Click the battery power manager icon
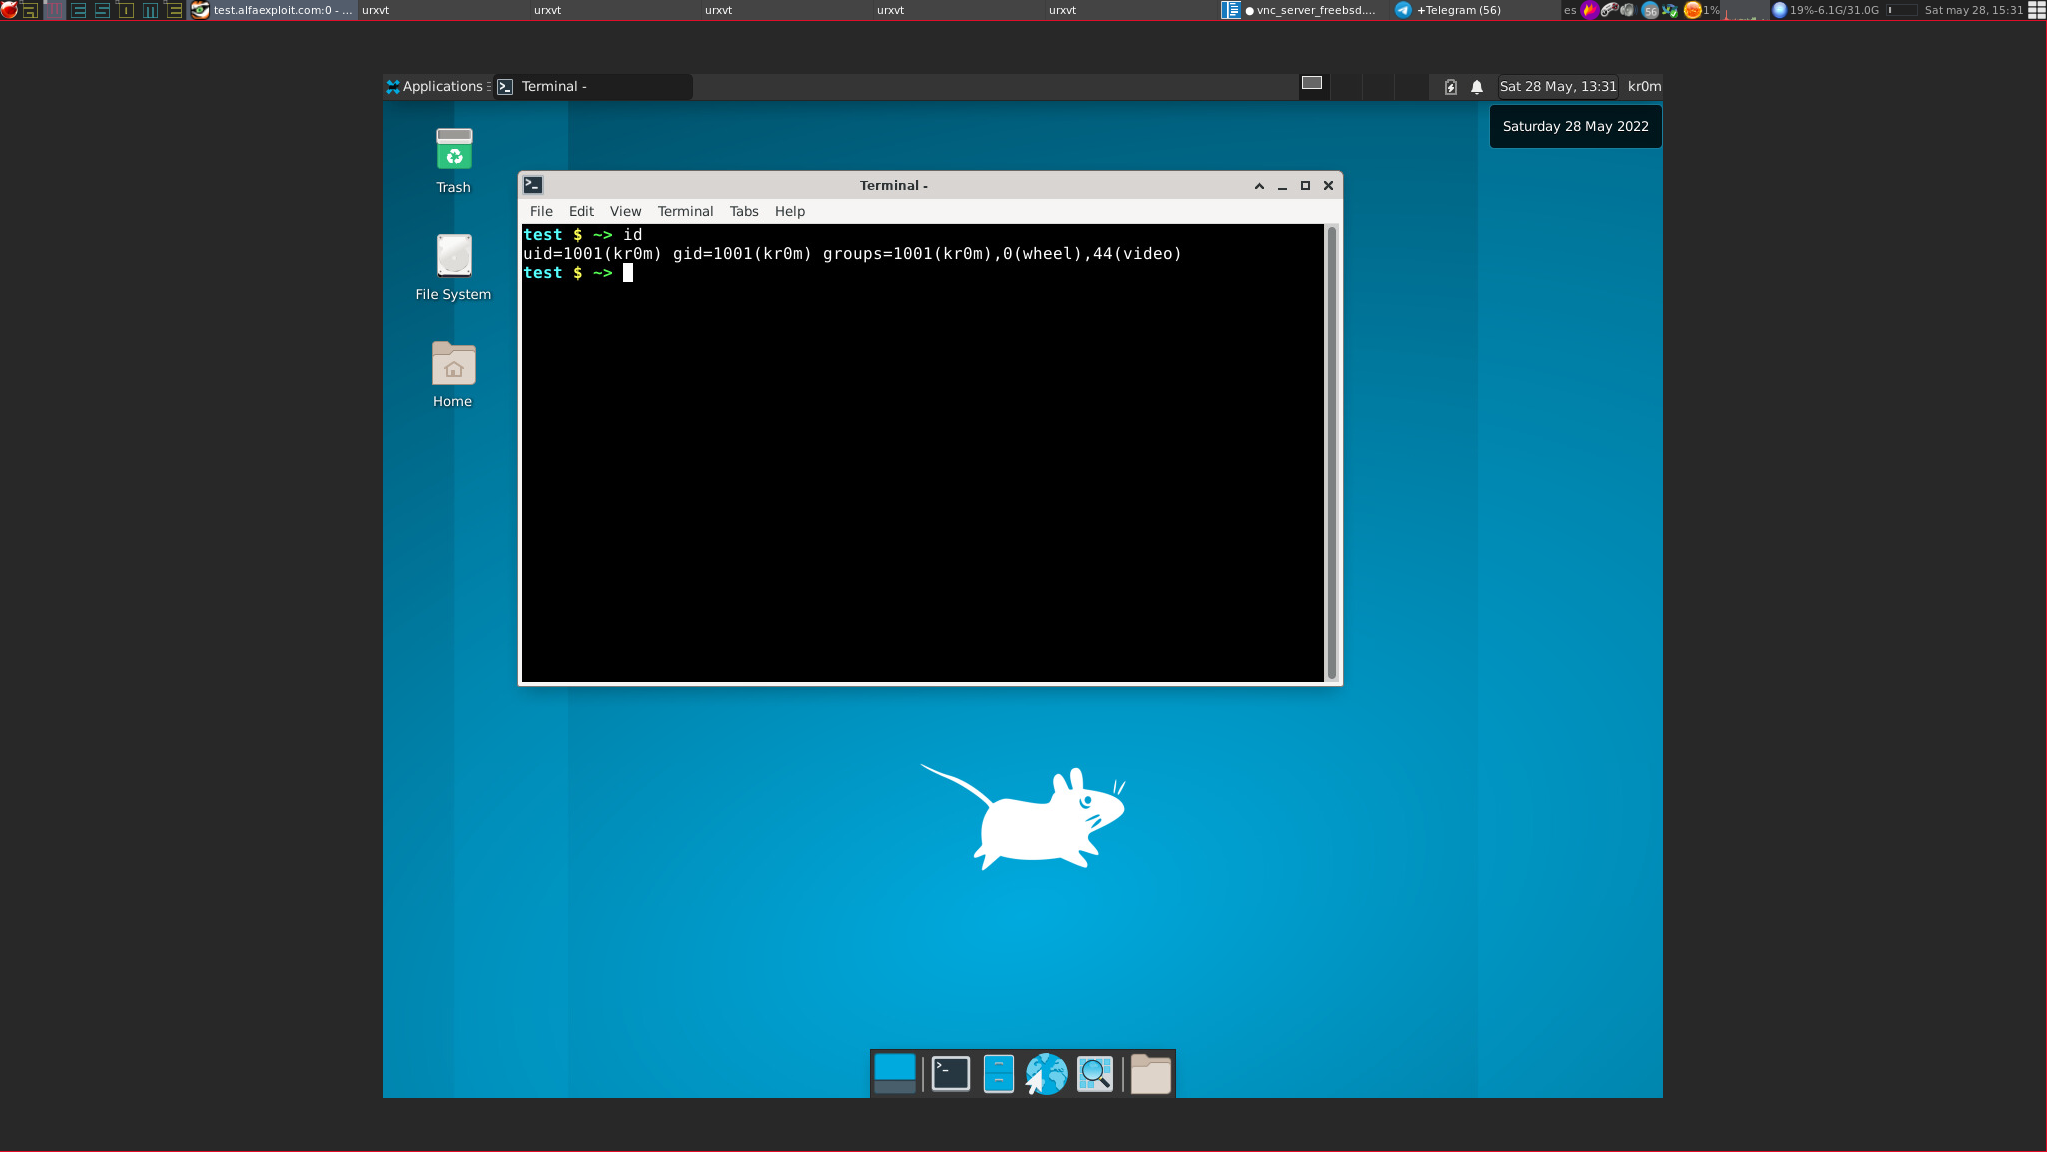 click(1450, 87)
